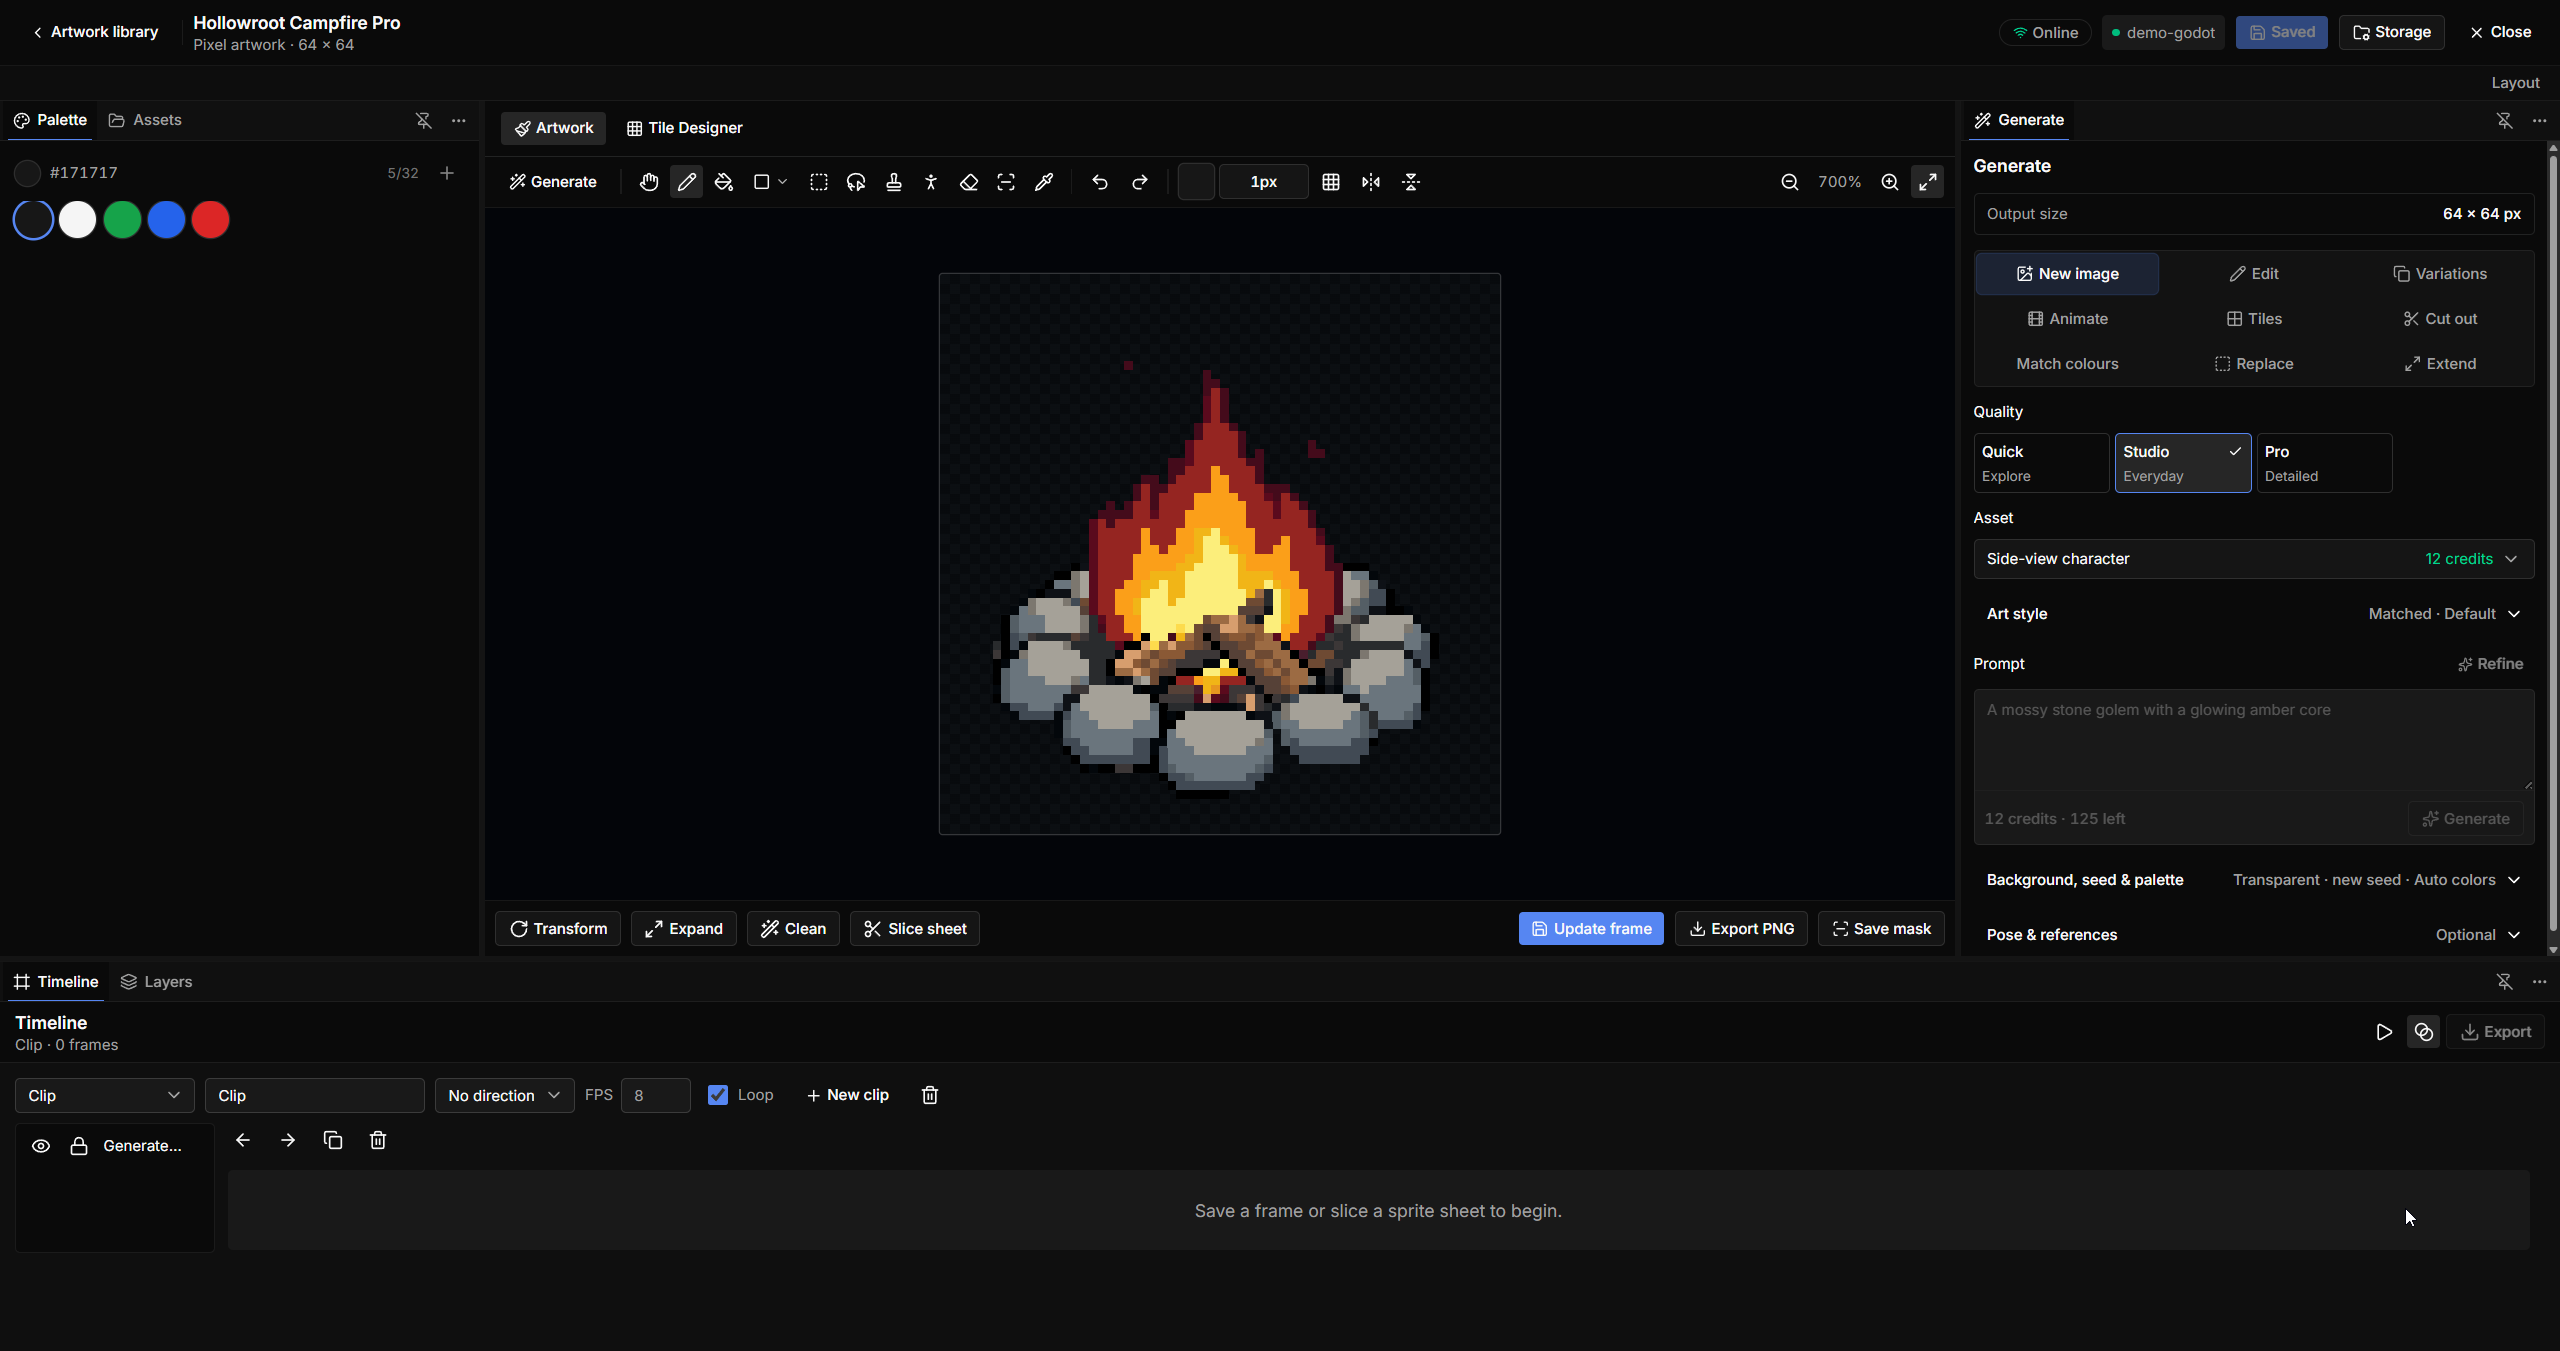The image size is (2560, 1351).
Task: Click the undo arrow
Action: tap(1100, 182)
